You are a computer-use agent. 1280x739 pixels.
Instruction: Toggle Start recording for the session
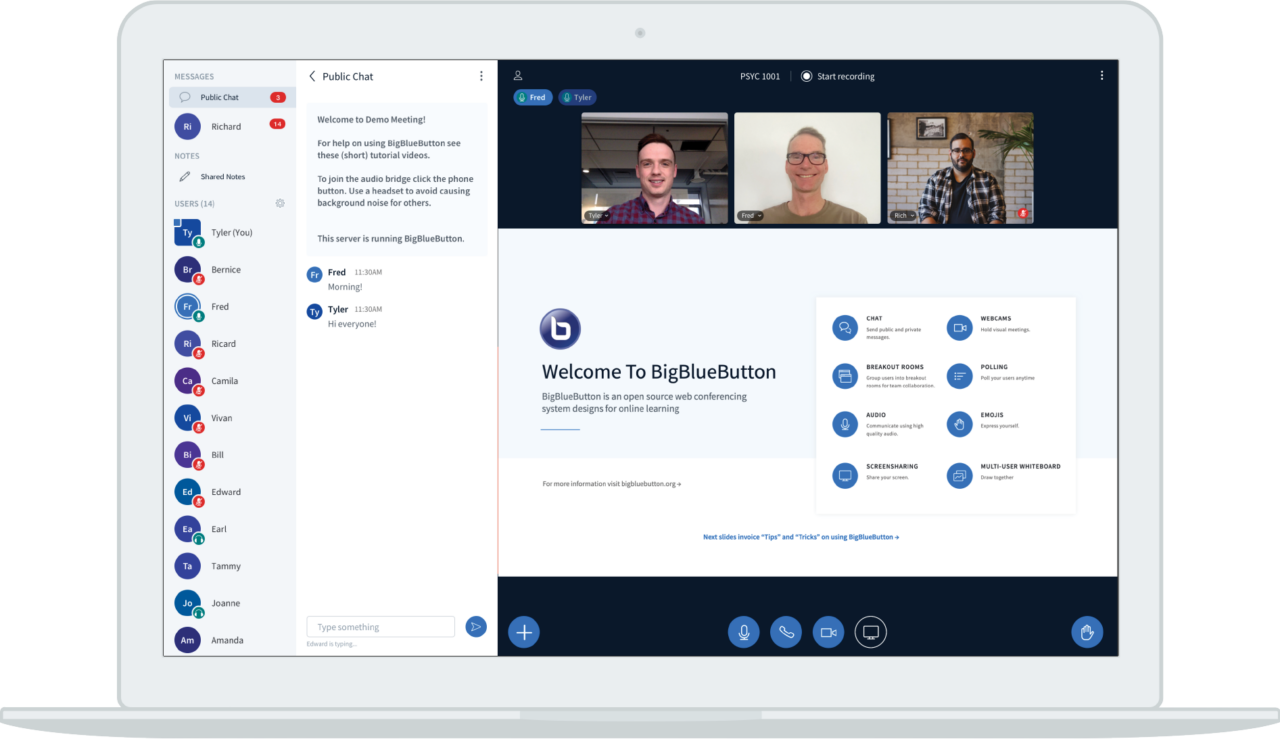838,75
